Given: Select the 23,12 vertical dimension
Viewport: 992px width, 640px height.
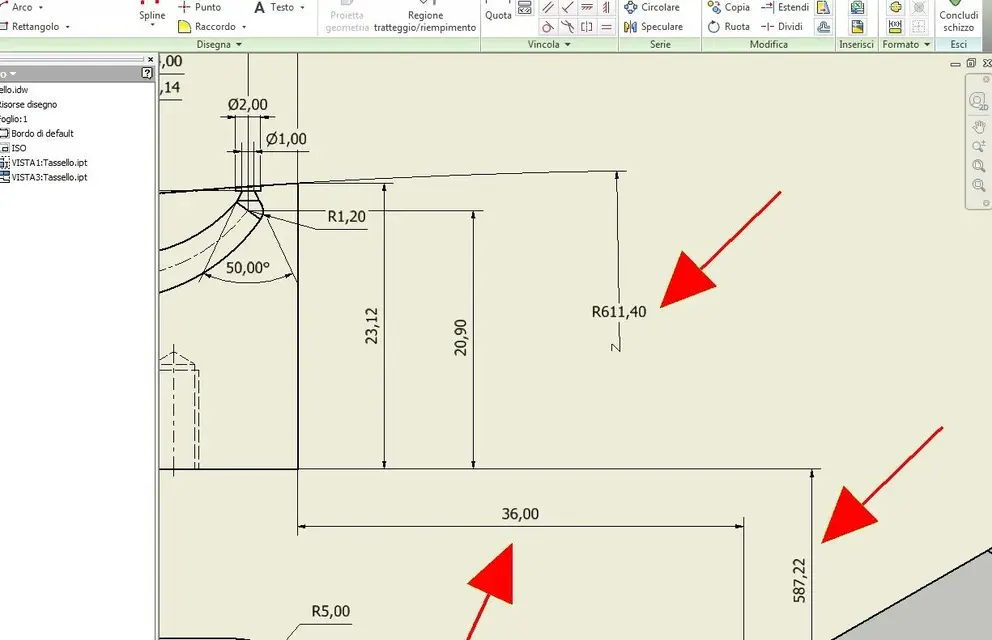Looking at the screenshot, I should [x=371, y=326].
